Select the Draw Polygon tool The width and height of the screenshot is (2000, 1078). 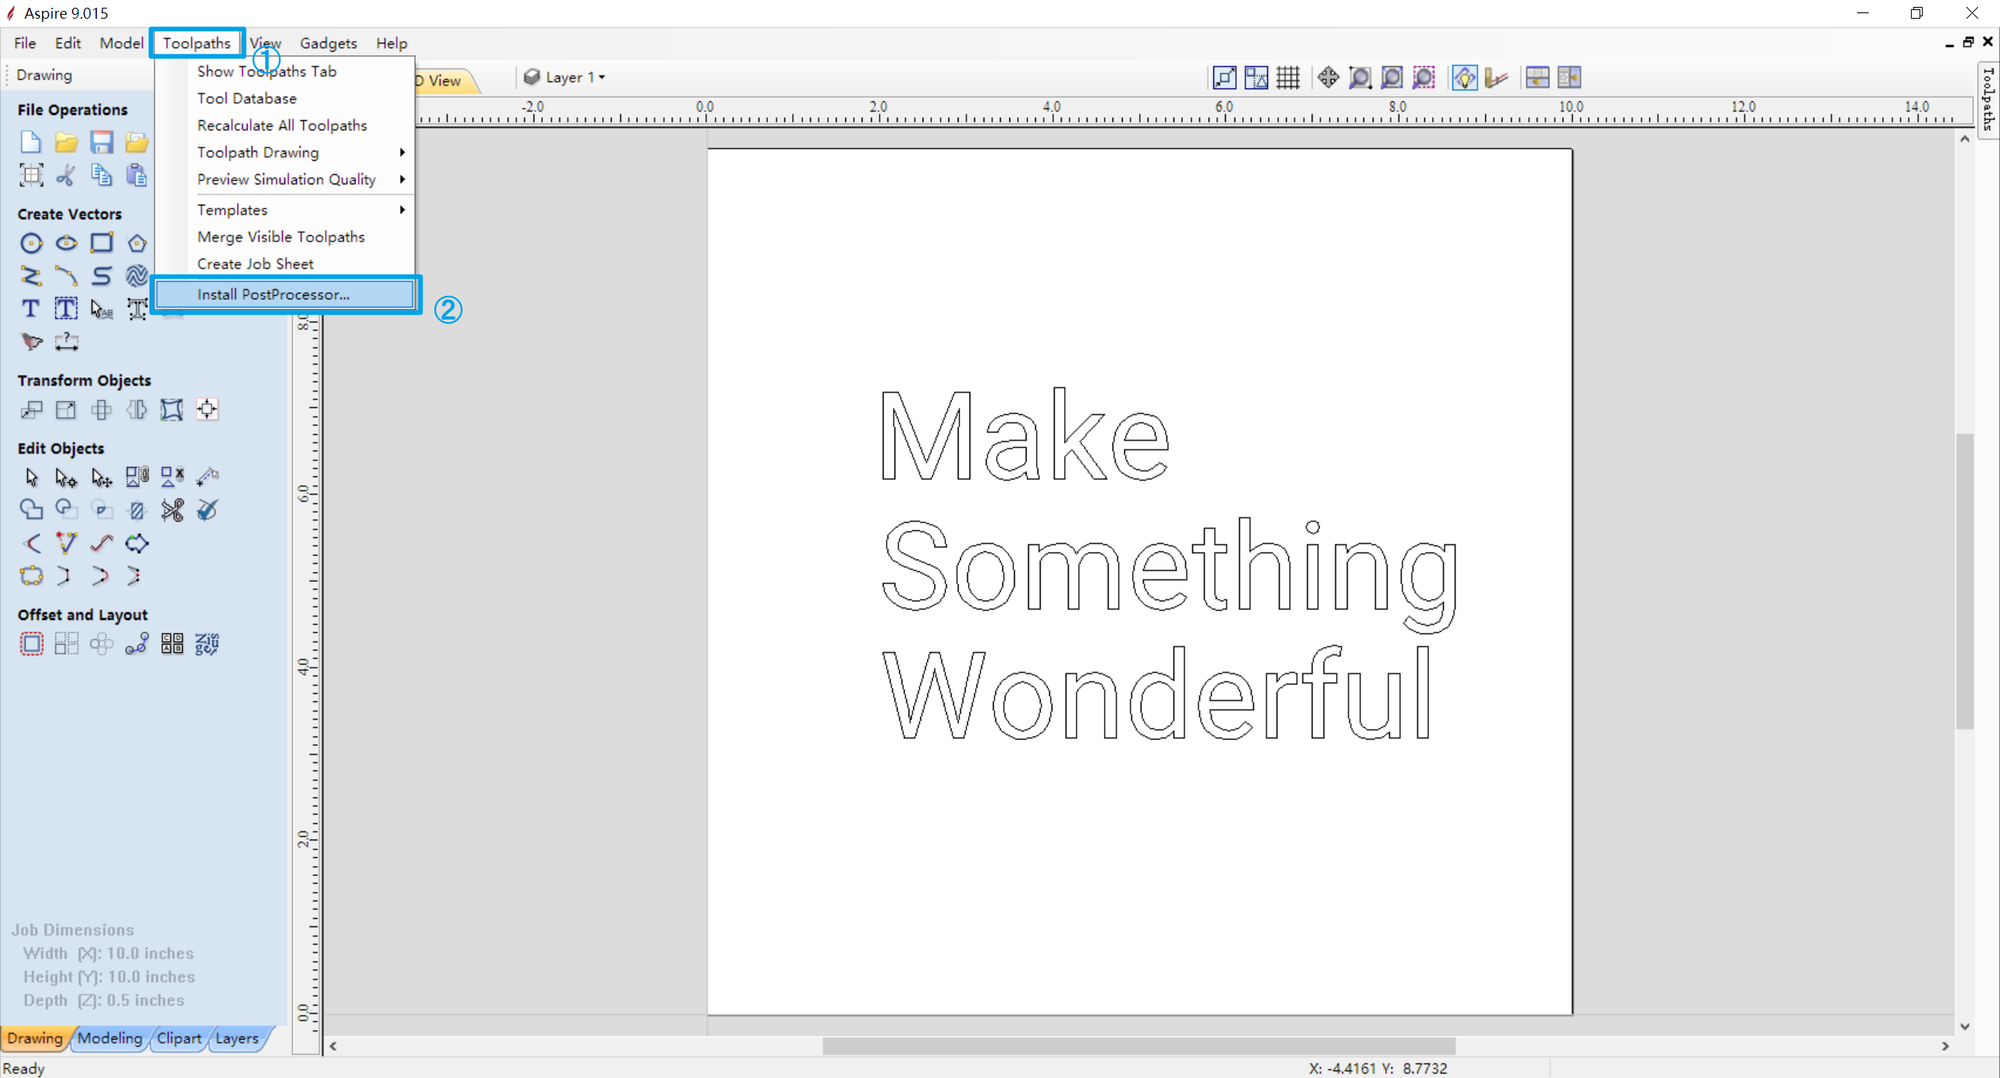point(137,243)
